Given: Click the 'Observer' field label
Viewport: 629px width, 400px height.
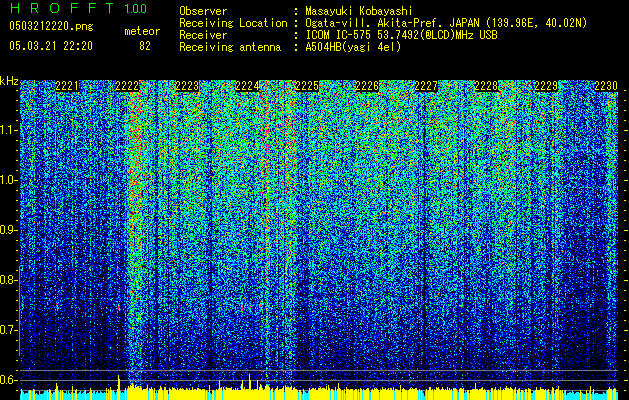Looking at the screenshot, I should pos(203,12).
